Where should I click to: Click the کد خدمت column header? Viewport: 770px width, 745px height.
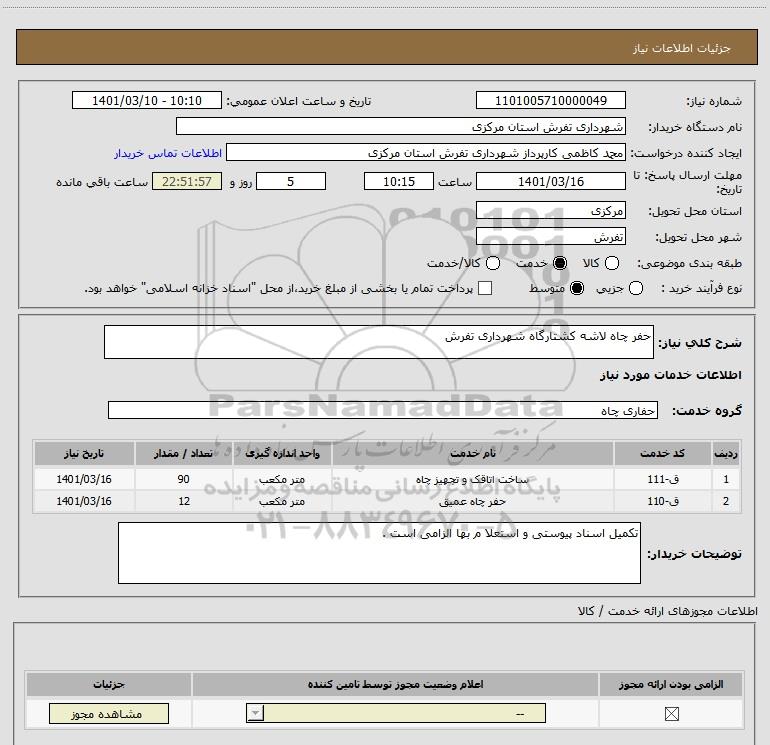662,453
